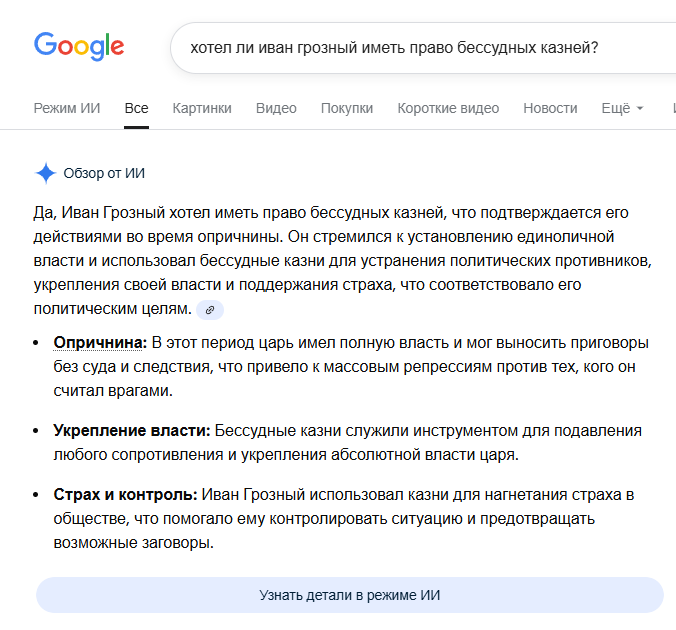Open the Новости tab
This screenshot has height=630, width=676.
[x=550, y=108]
